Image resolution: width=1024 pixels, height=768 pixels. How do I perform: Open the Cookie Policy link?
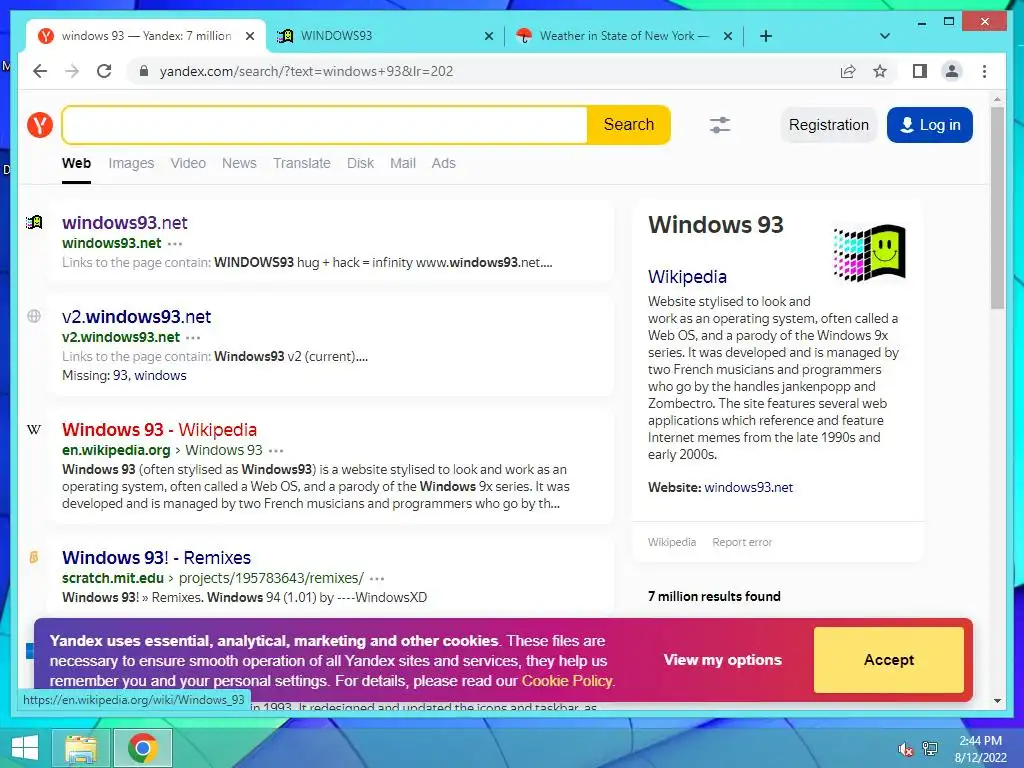click(x=567, y=681)
